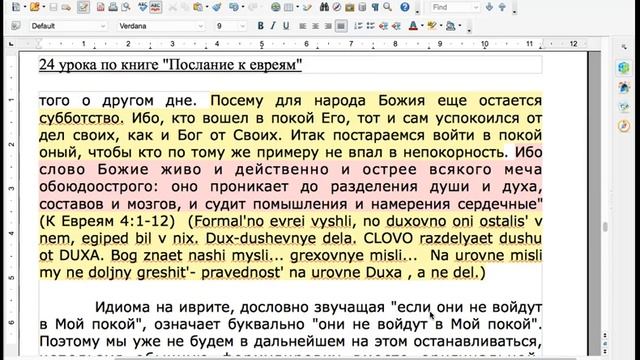Toggle Underline formatting
640x360 pixels.
coord(286,26)
